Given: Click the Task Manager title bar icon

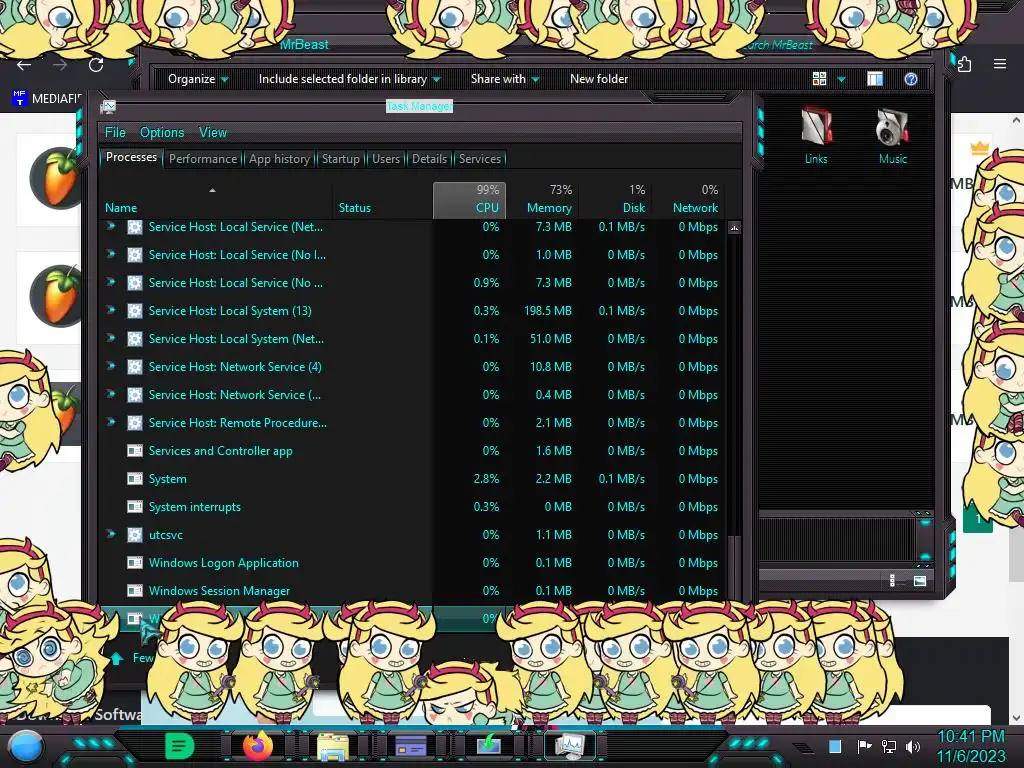Looking at the screenshot, I should (108, 106).
